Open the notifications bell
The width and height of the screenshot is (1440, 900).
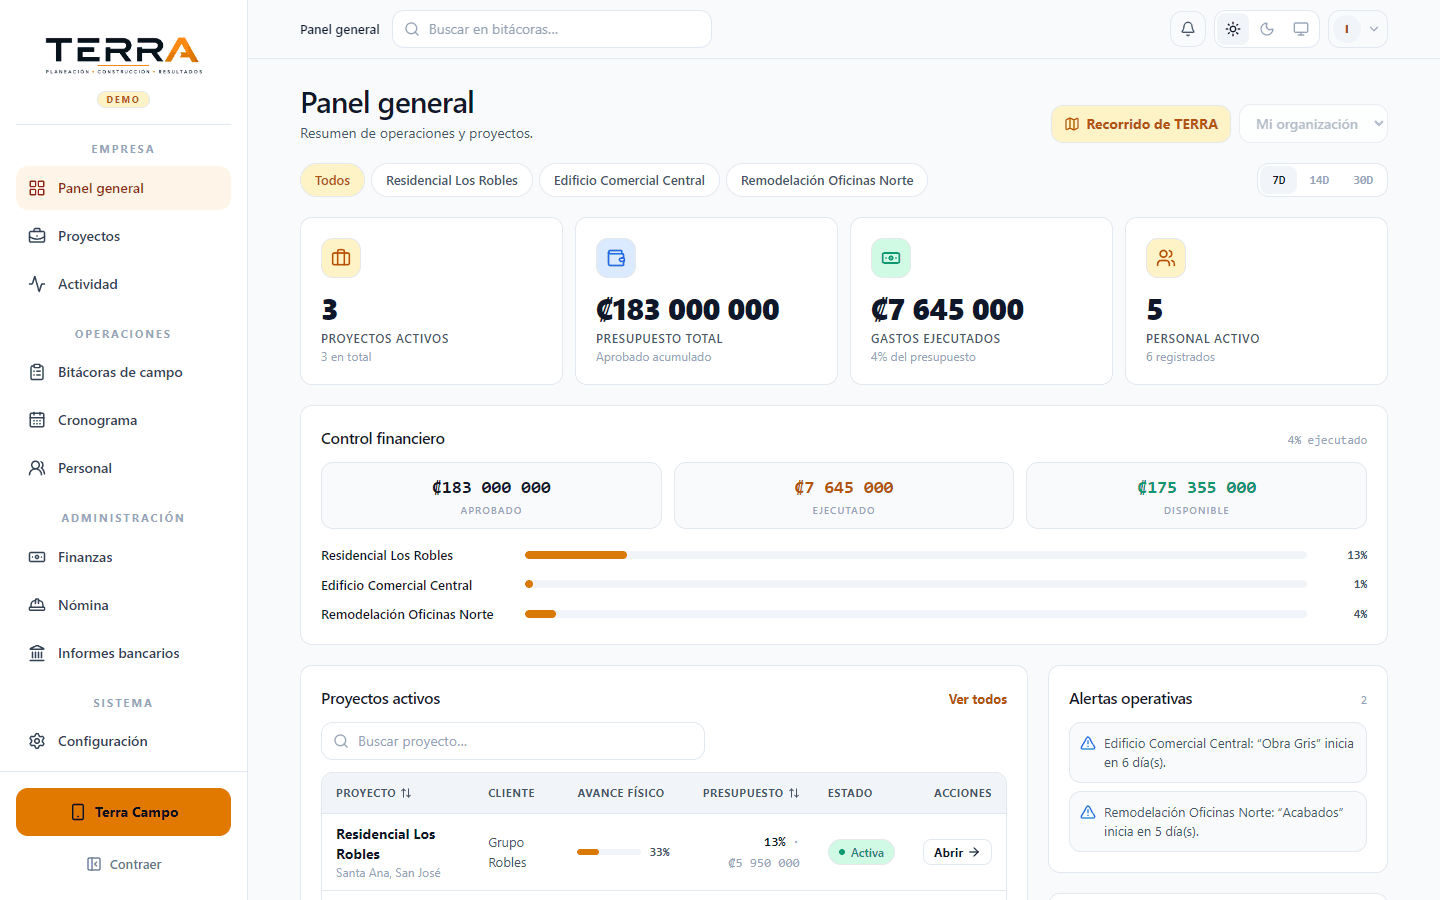[1188, 29]
